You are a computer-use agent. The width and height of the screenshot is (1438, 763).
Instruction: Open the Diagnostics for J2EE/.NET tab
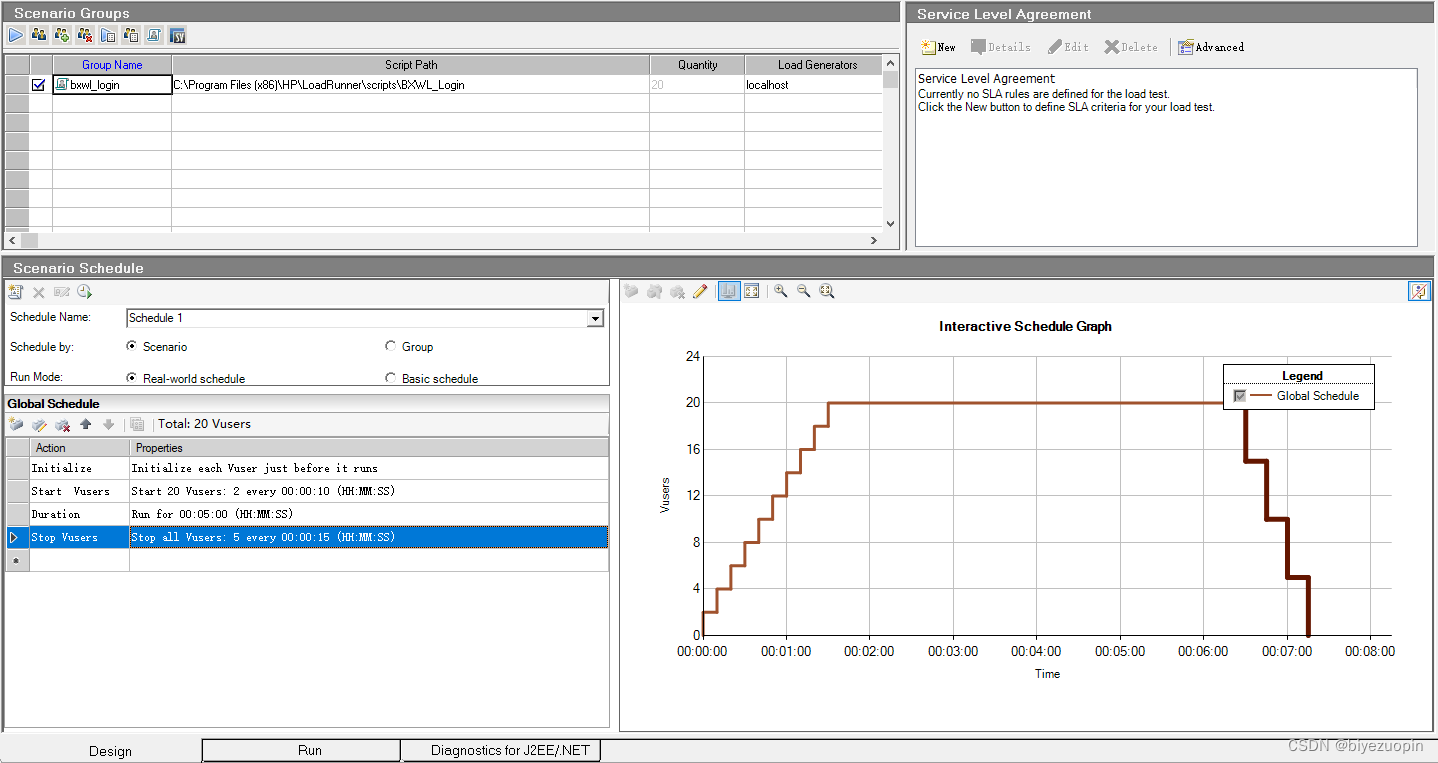click(x=501, y=750)
